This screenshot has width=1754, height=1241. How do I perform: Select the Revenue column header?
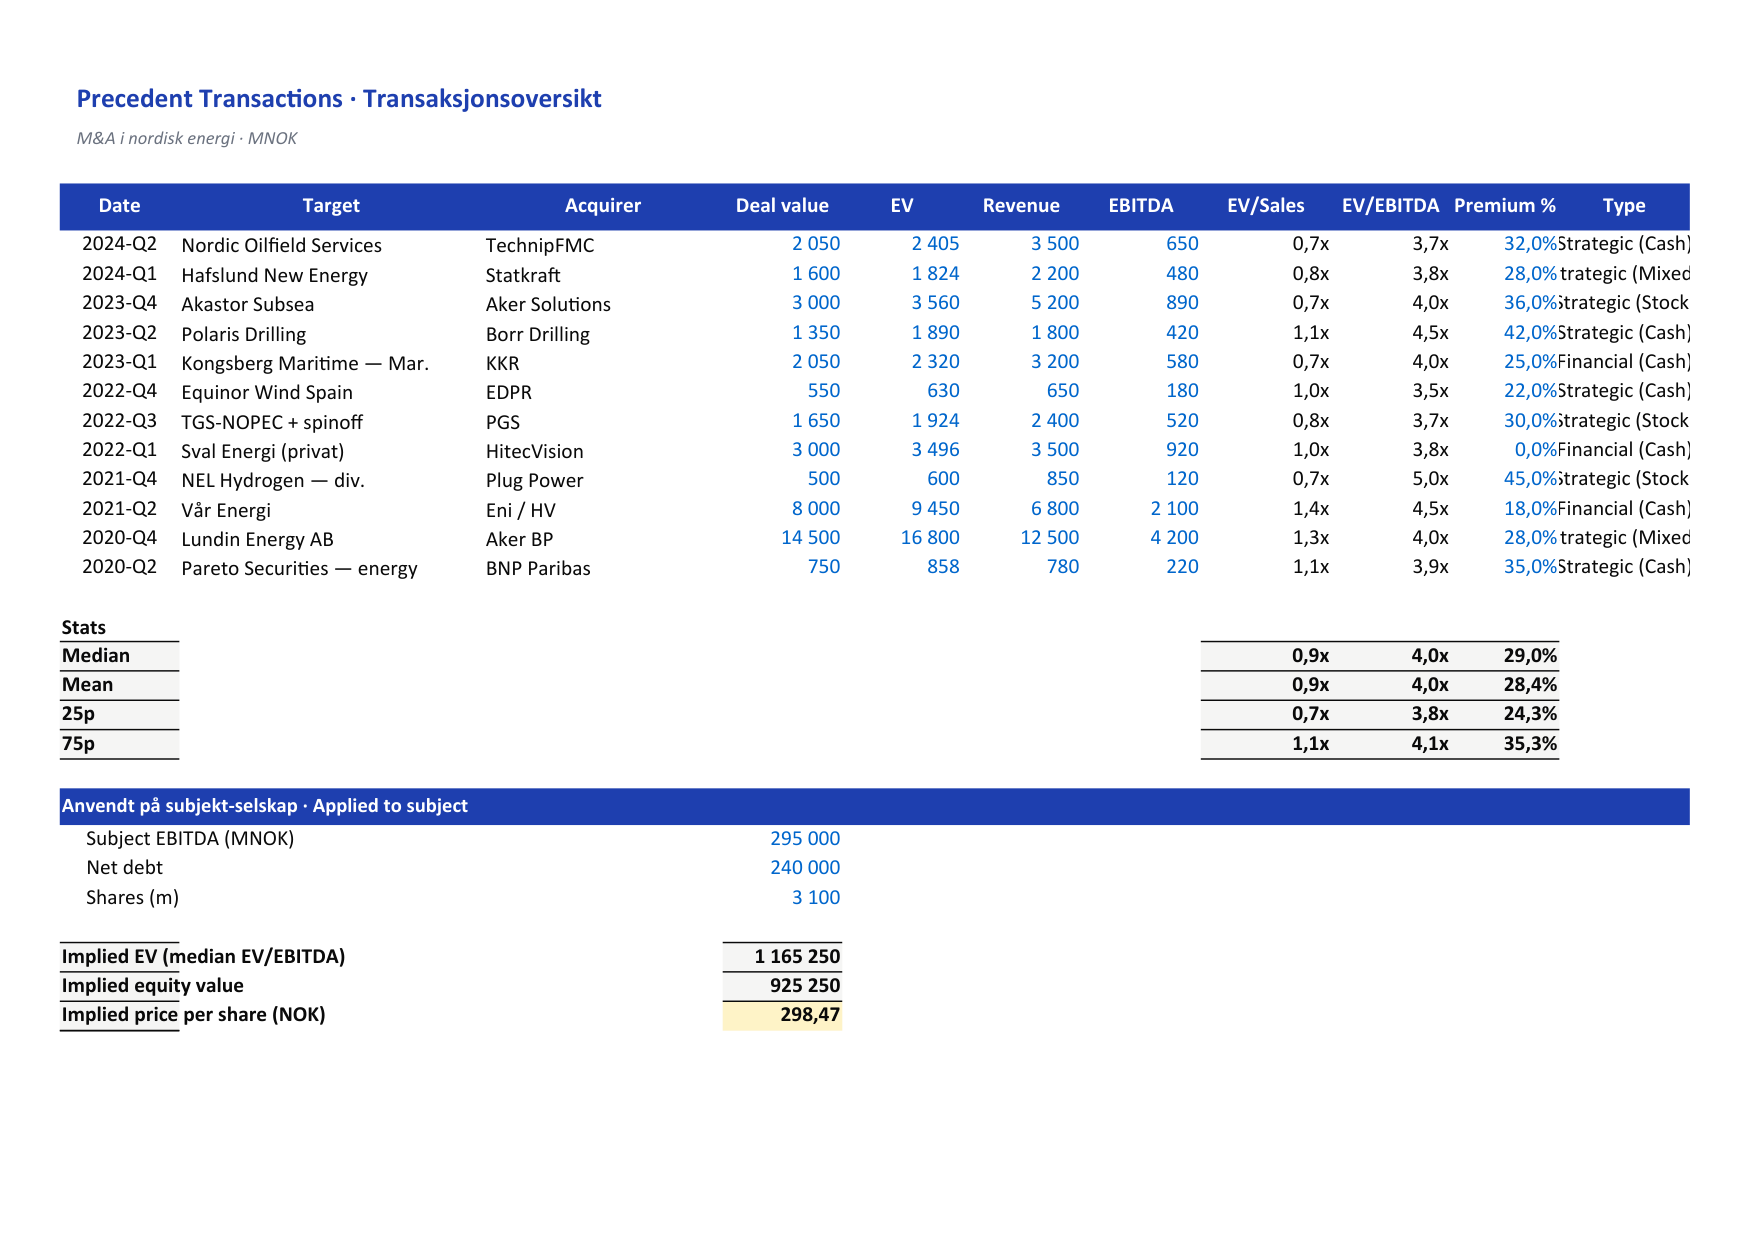point(1021,206)
